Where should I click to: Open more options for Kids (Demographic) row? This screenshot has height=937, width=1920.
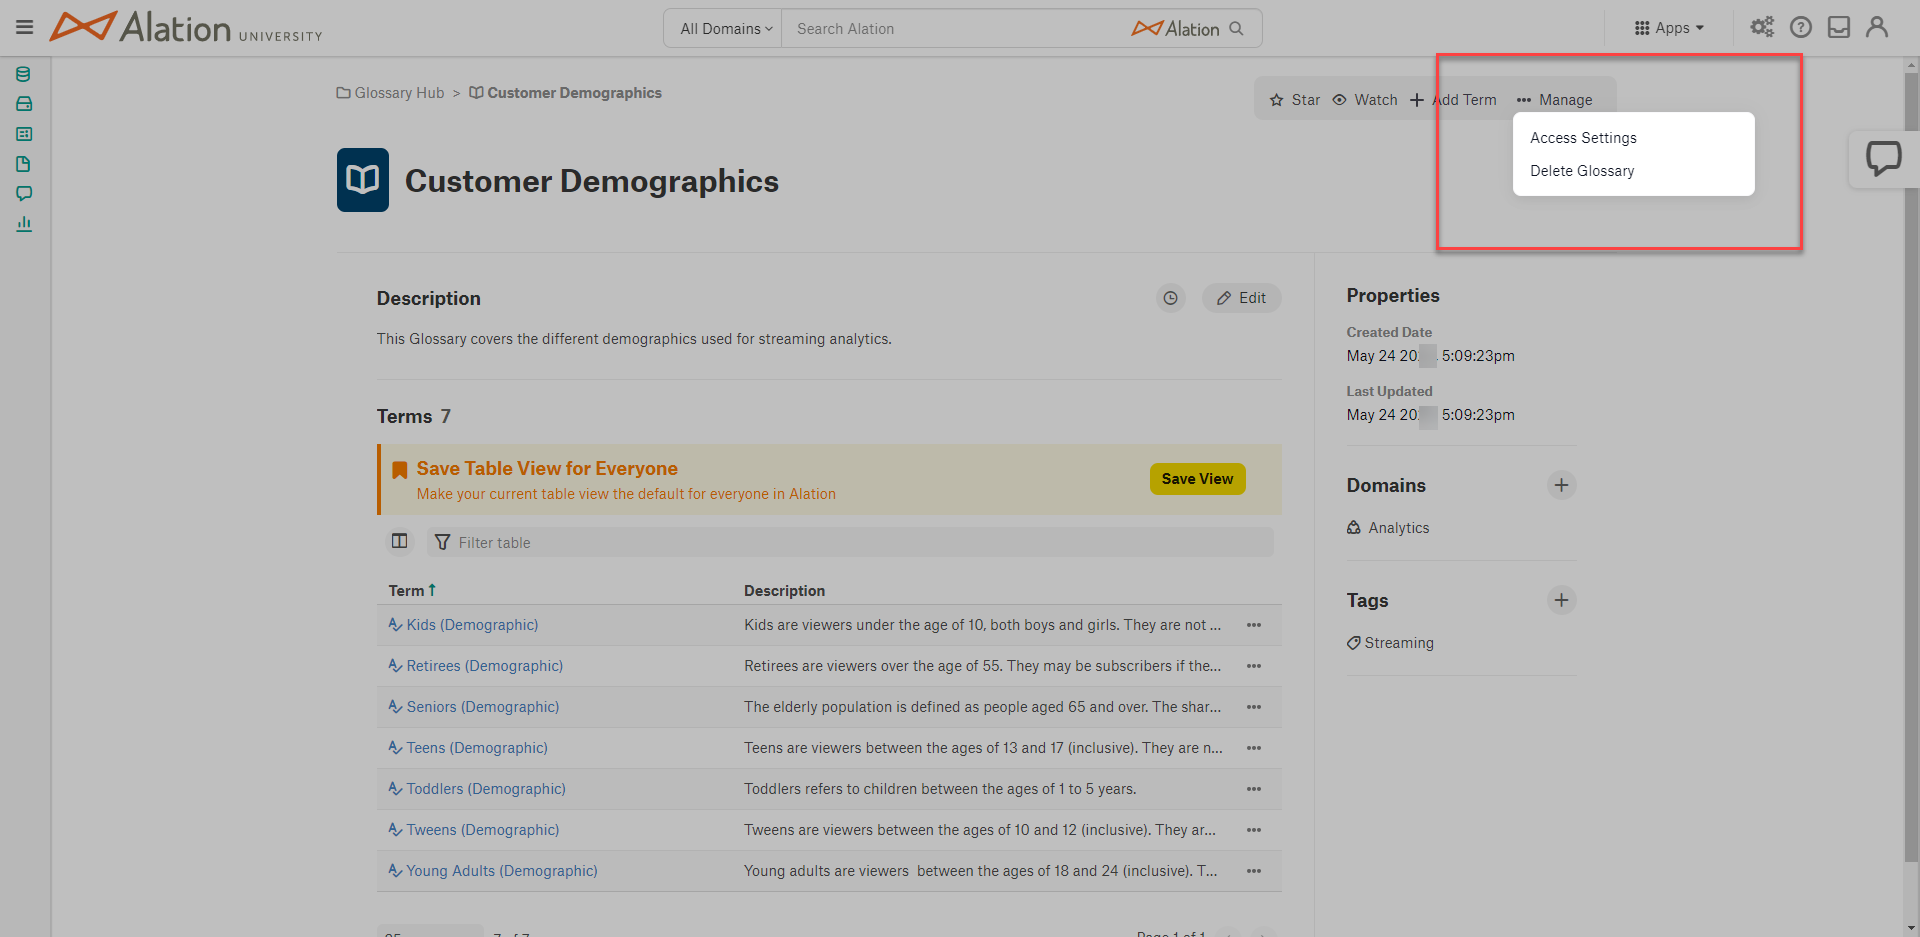(x=1254, y=625)
